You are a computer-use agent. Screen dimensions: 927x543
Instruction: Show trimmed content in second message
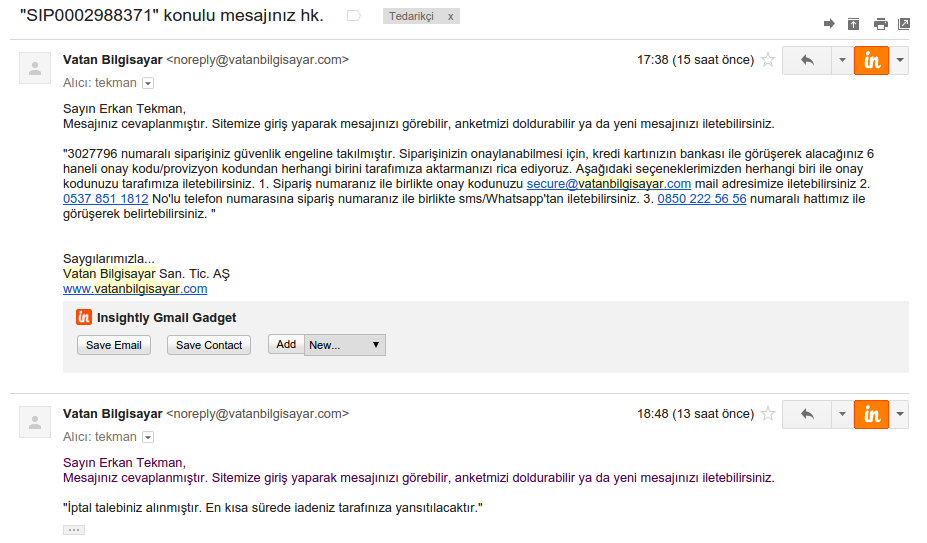point(74,530)
